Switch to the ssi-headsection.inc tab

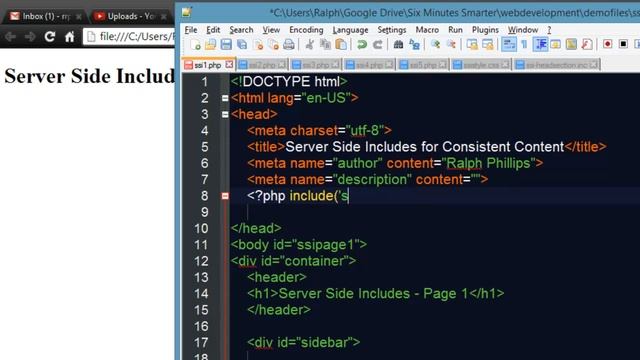coord(556,65)
